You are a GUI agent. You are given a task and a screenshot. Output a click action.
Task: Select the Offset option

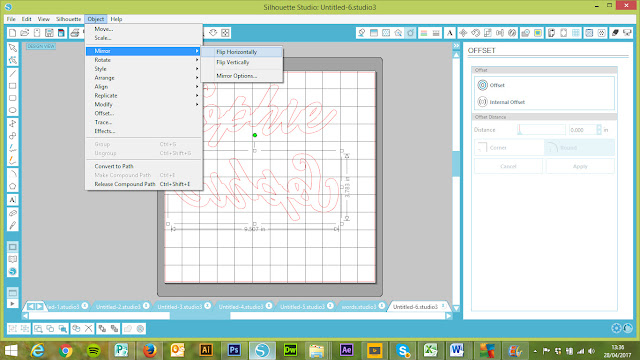point(491,85)
